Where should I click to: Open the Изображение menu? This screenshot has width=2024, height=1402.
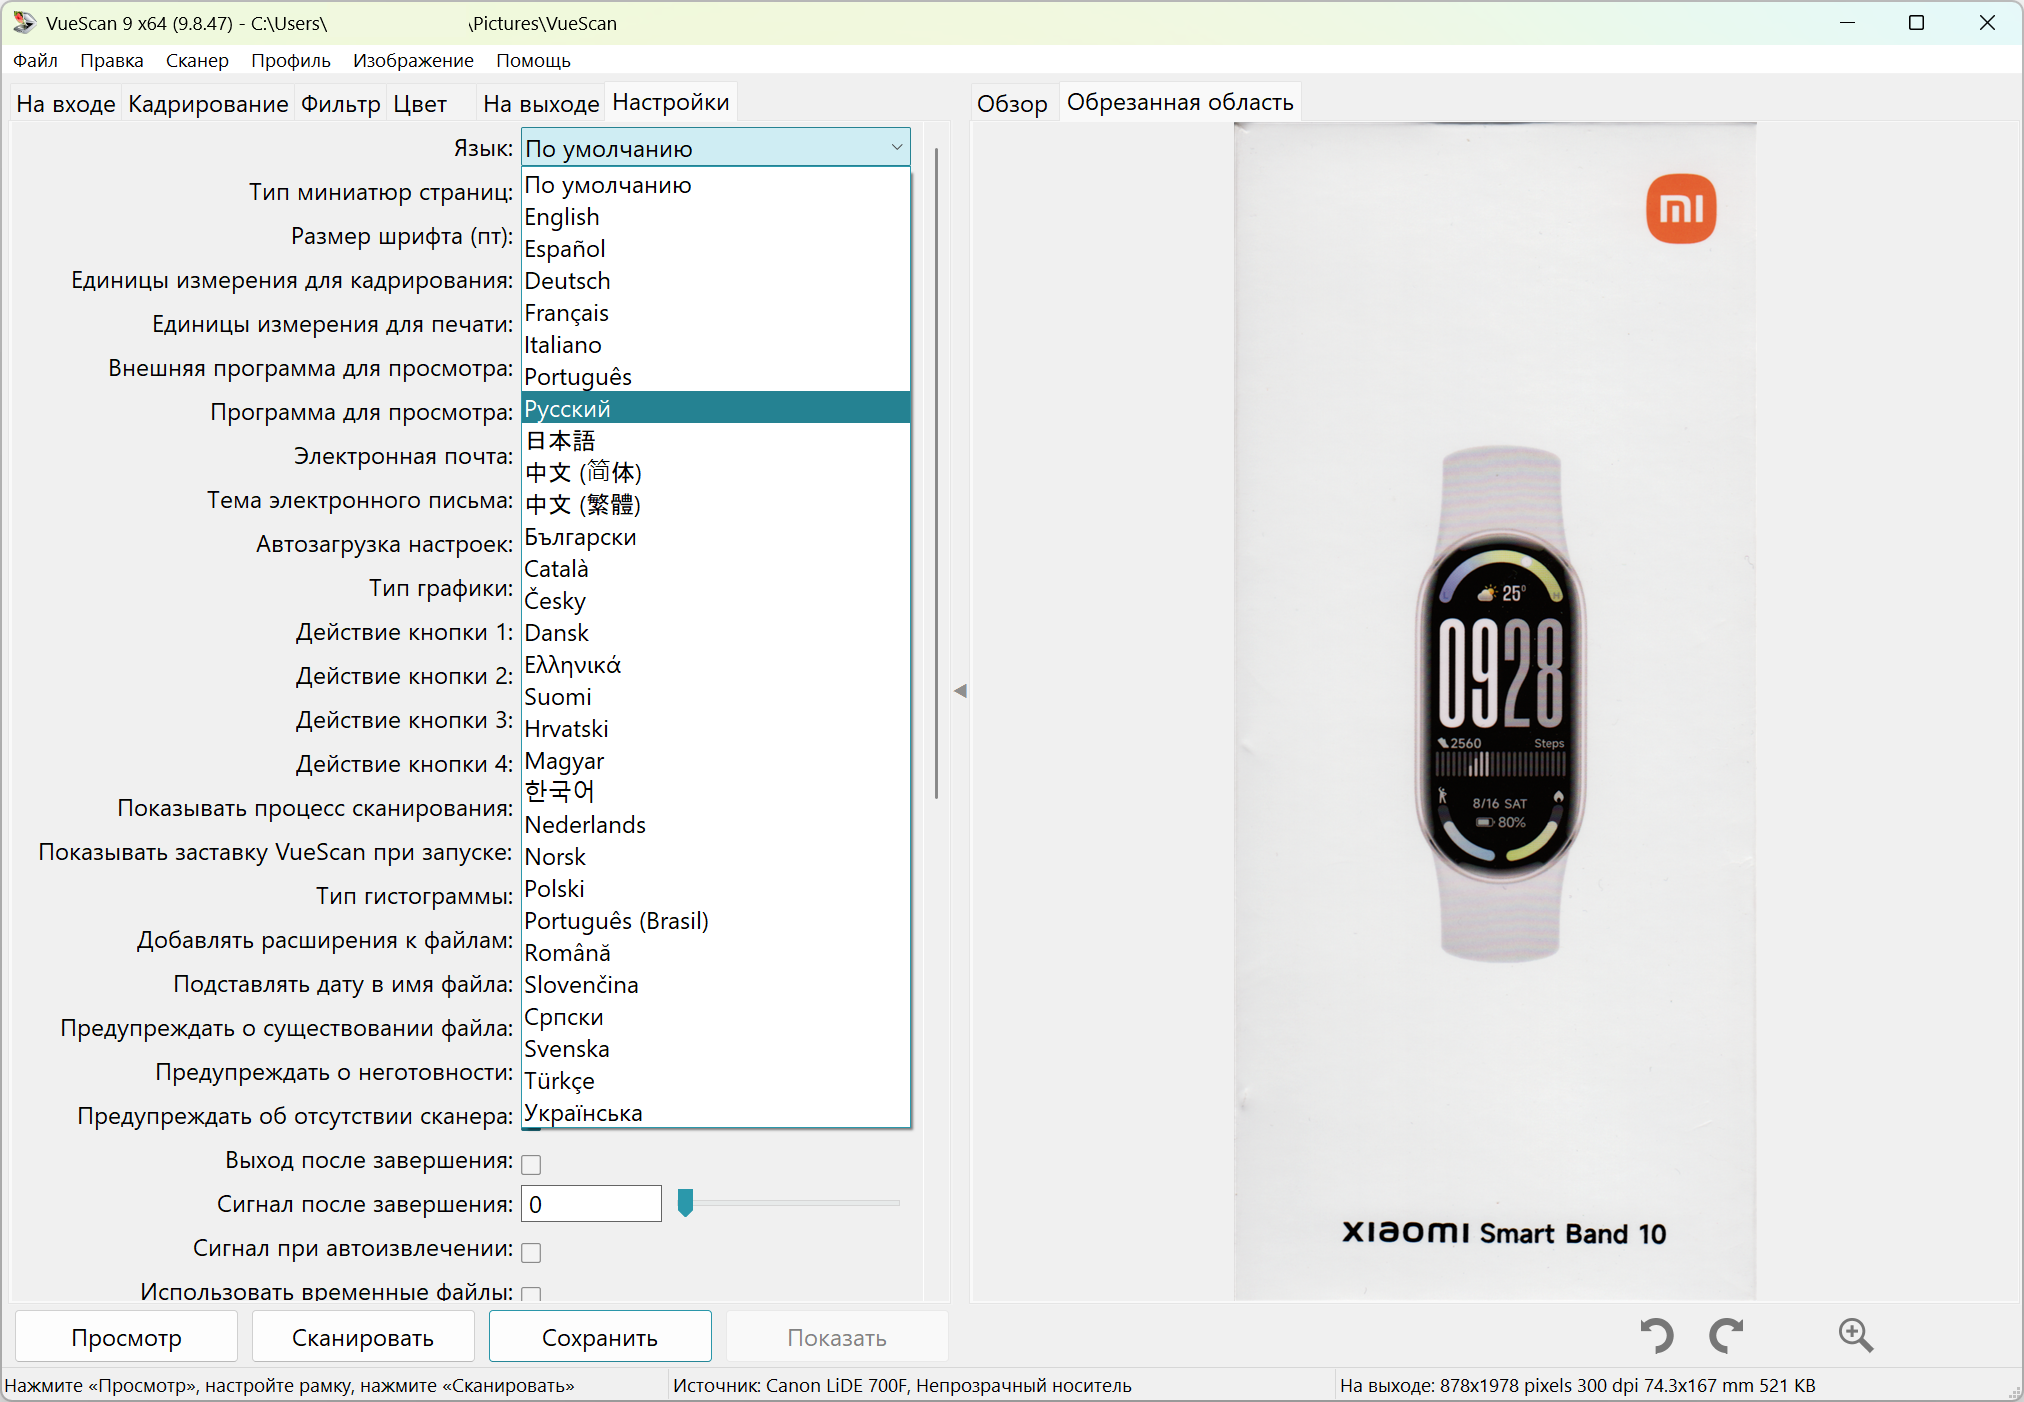click(413, 60)
